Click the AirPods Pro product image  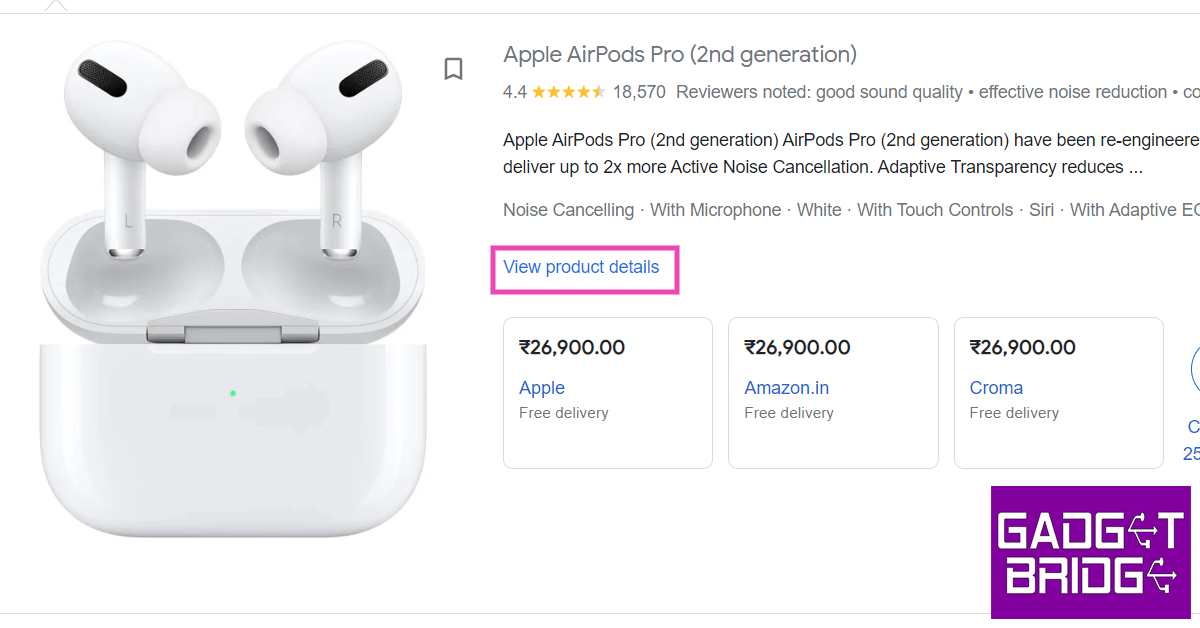coord(233,289)
